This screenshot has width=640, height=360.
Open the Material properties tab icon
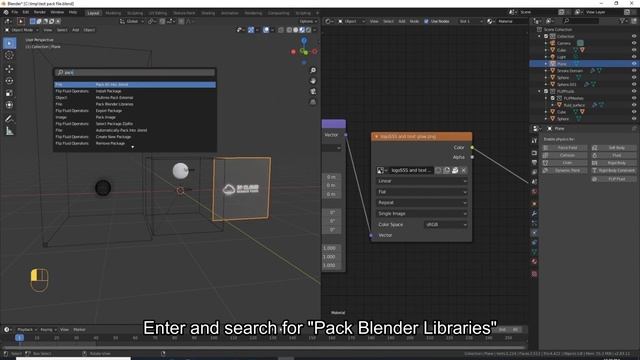tap(534, 262)
